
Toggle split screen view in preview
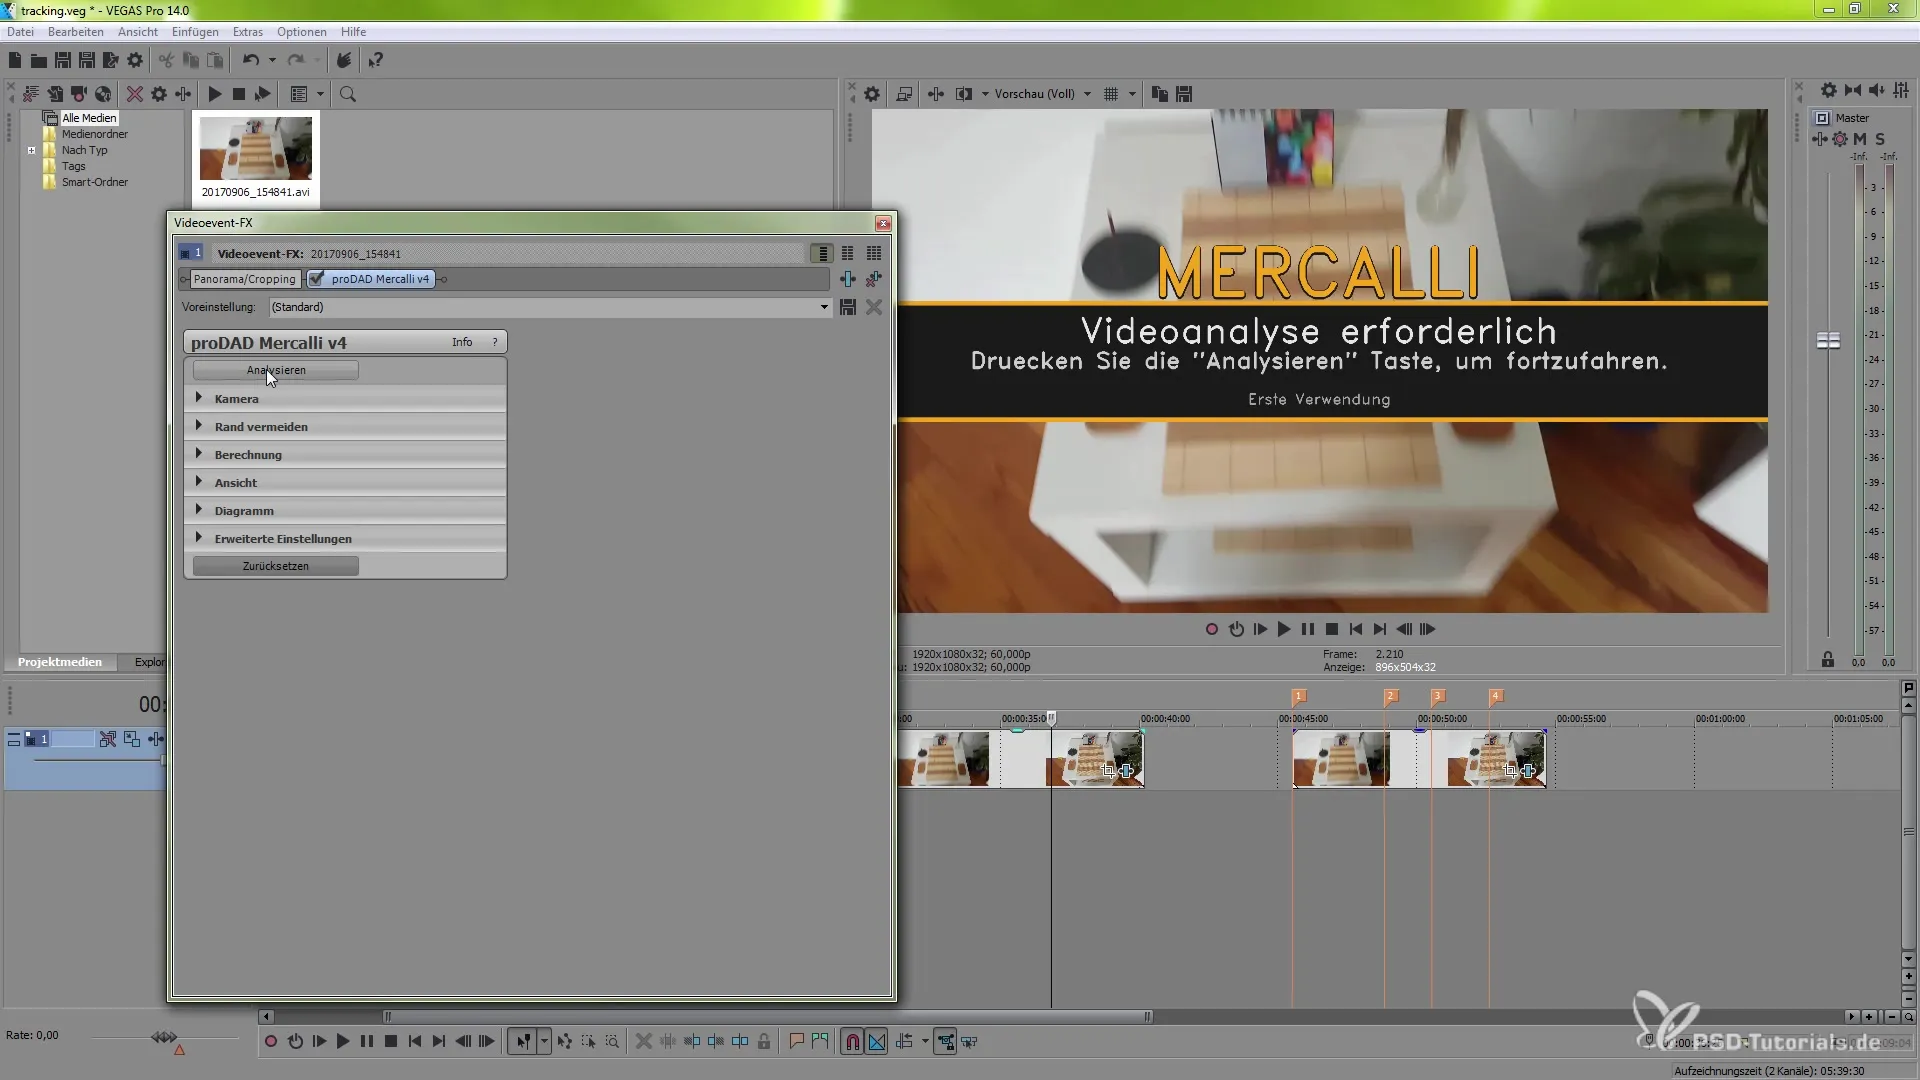click(964, 94)
